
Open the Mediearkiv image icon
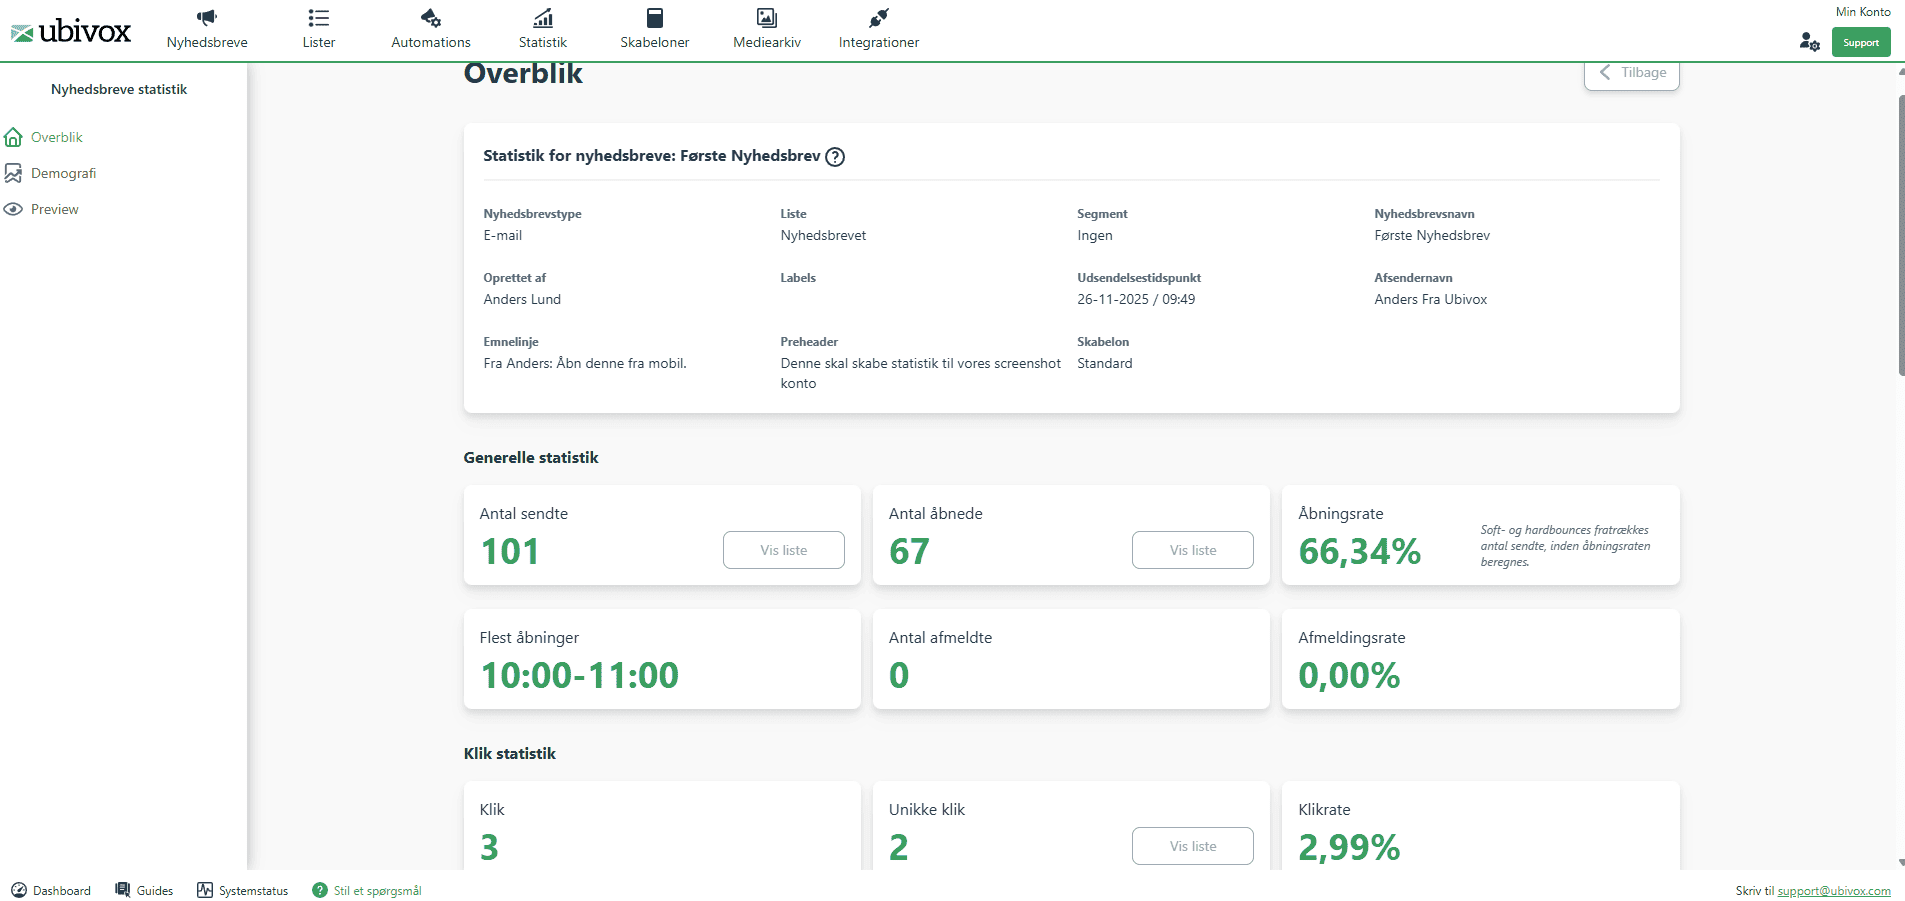tap(767, 17)
